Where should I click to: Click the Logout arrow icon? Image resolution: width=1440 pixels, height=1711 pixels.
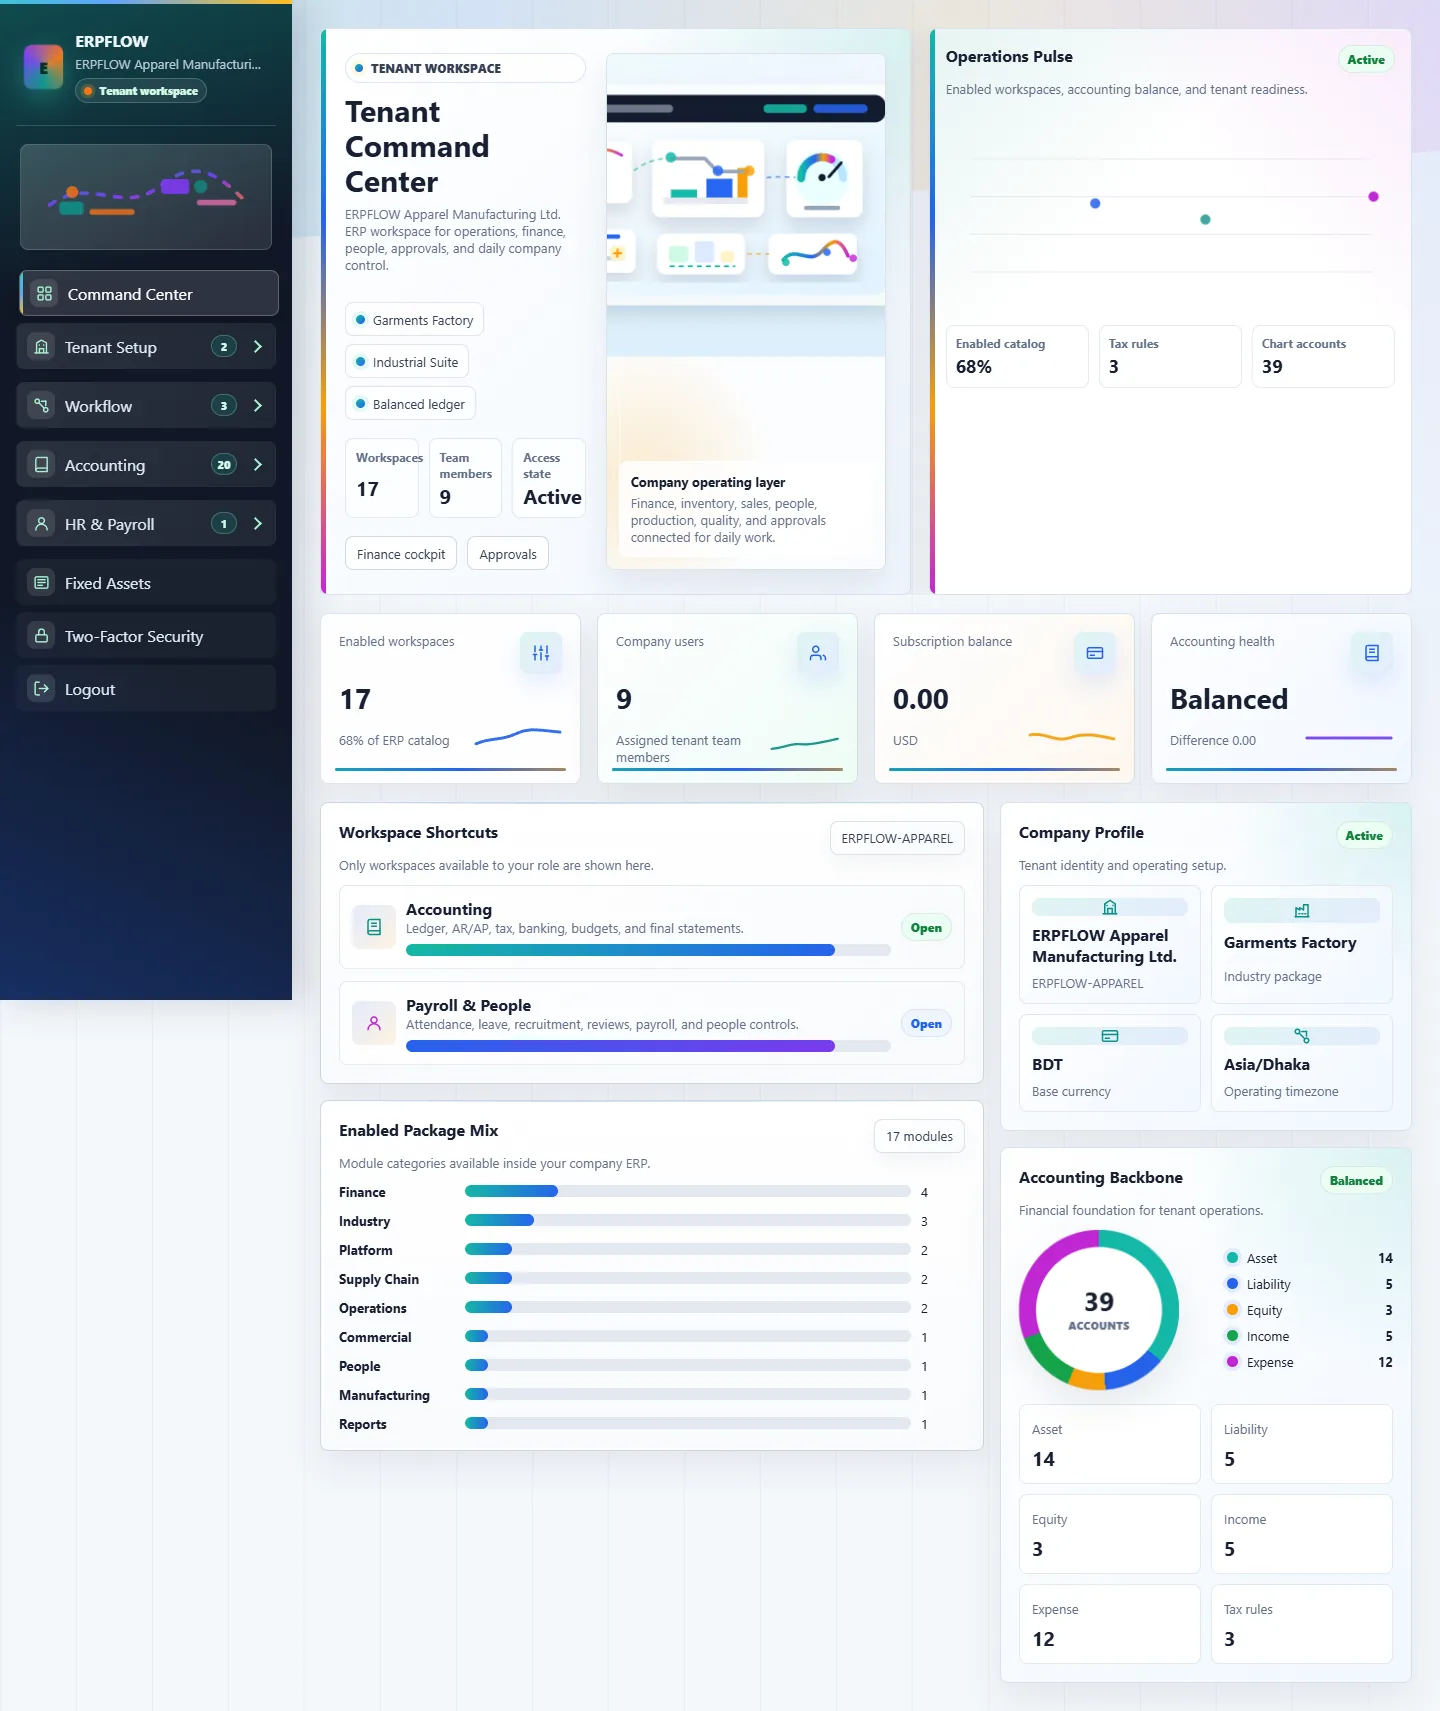coord(41,689)
